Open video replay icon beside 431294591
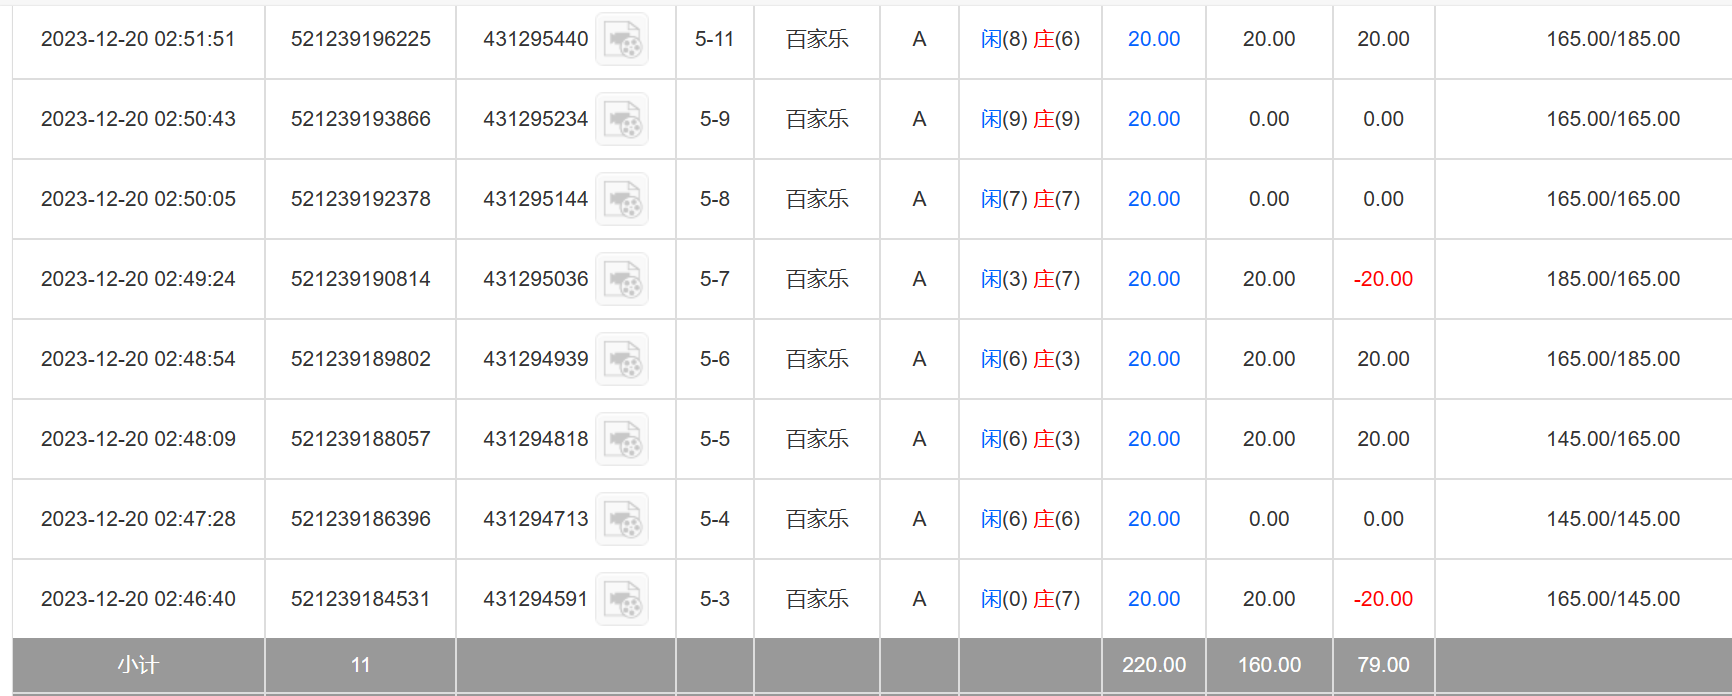The image size is (1732, 696). tap(622, 600)
